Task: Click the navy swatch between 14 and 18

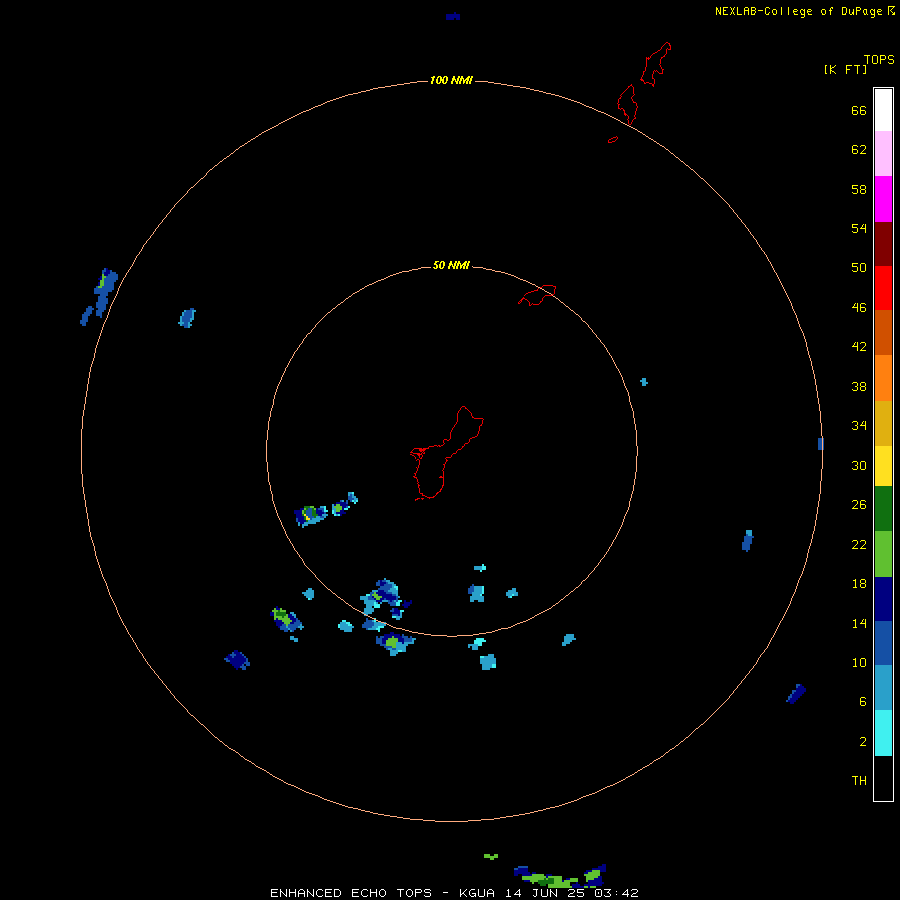Action: [x=883, y=599]
